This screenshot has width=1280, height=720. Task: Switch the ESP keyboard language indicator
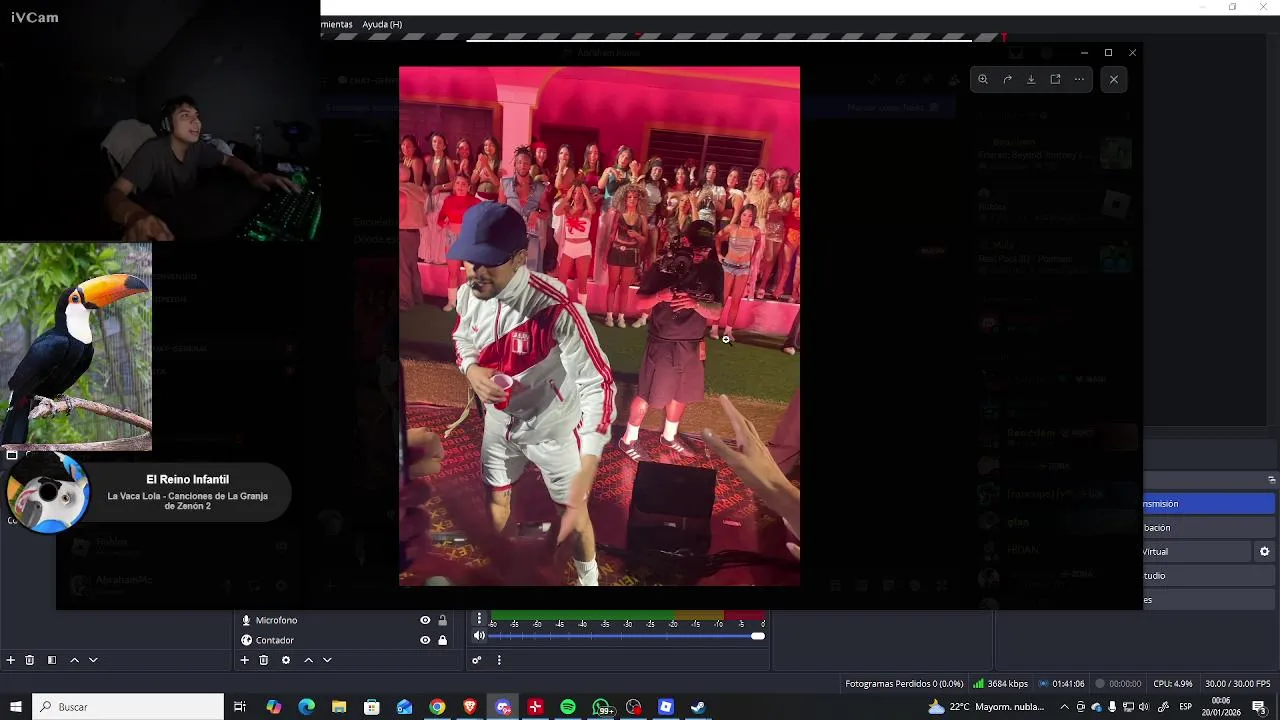1185,707
